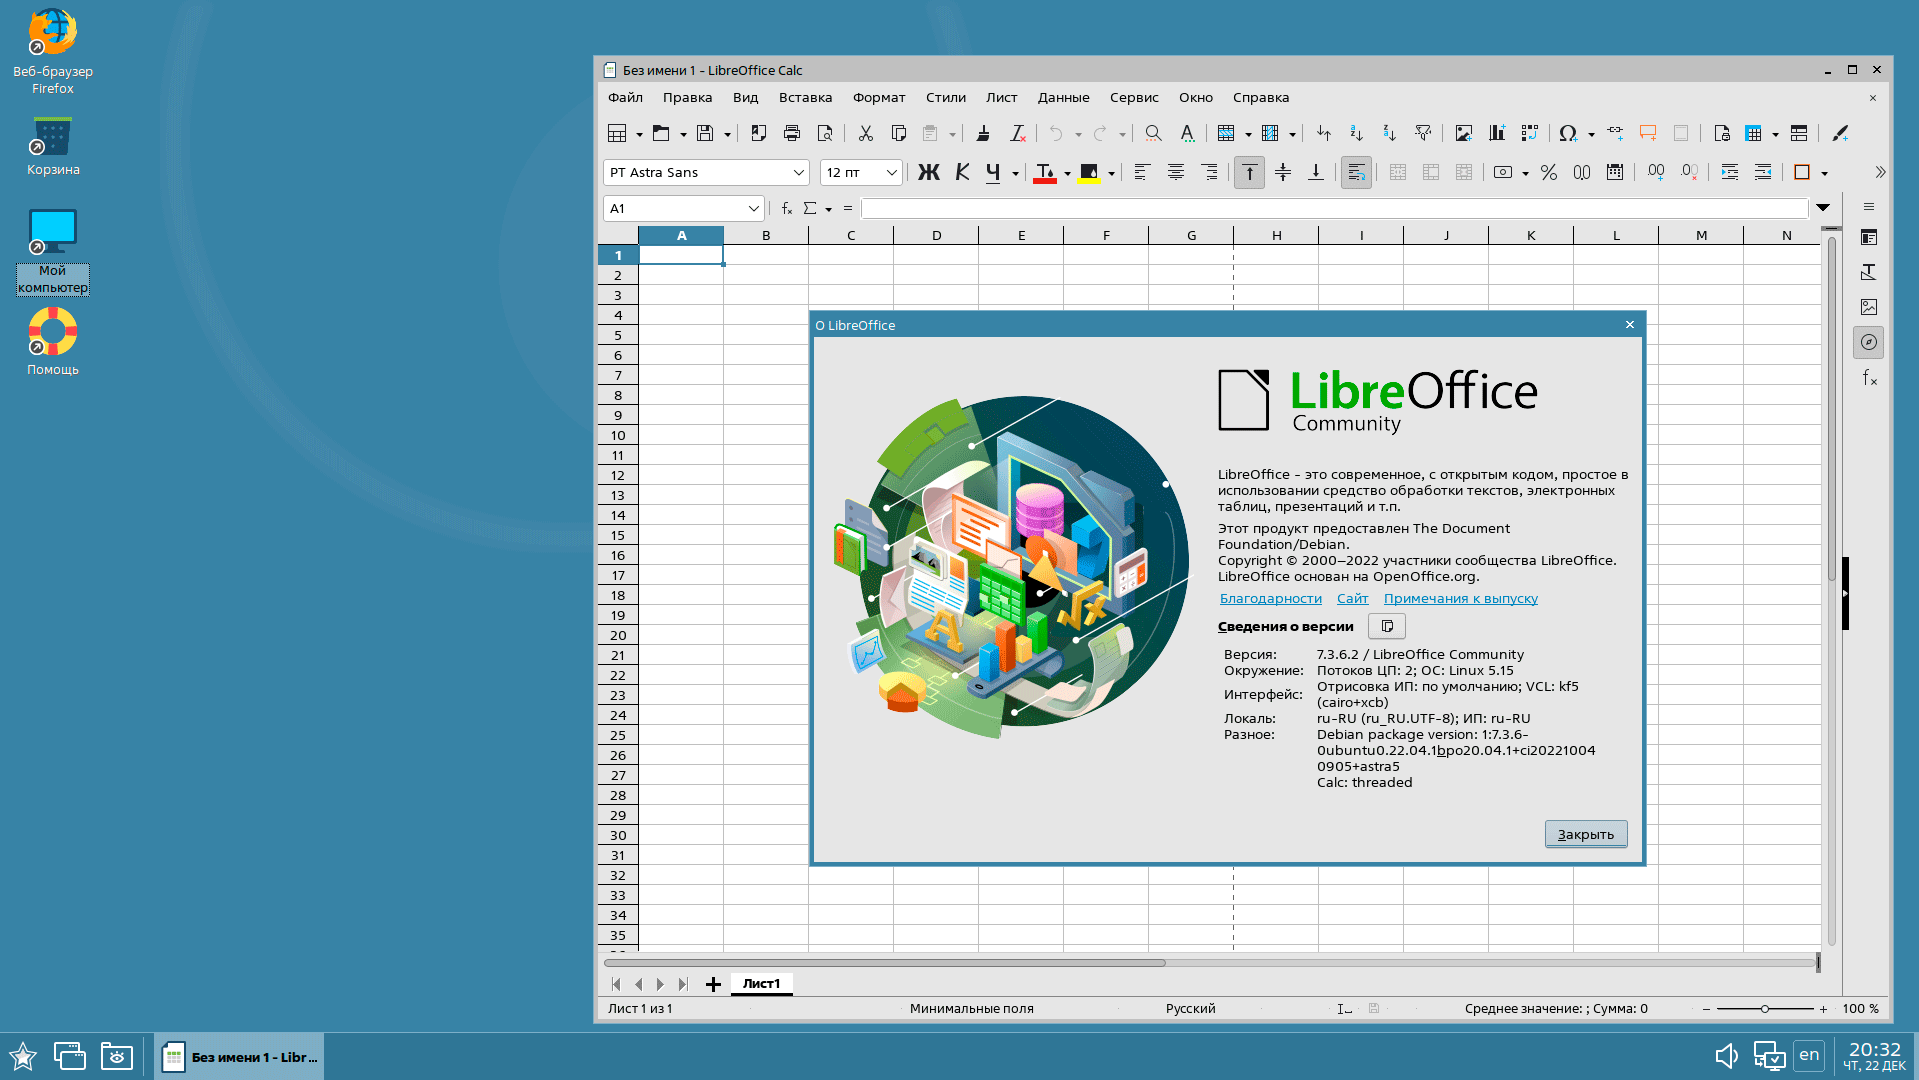
Task: Open the Вставка menu
Action: [x=805, y=97]
